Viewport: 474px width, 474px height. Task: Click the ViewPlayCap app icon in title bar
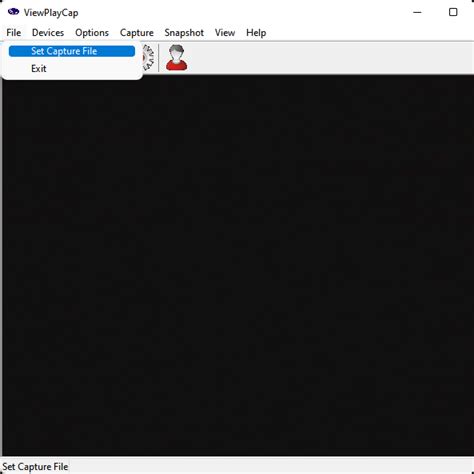pyautogui.click(x=13, y=12)
